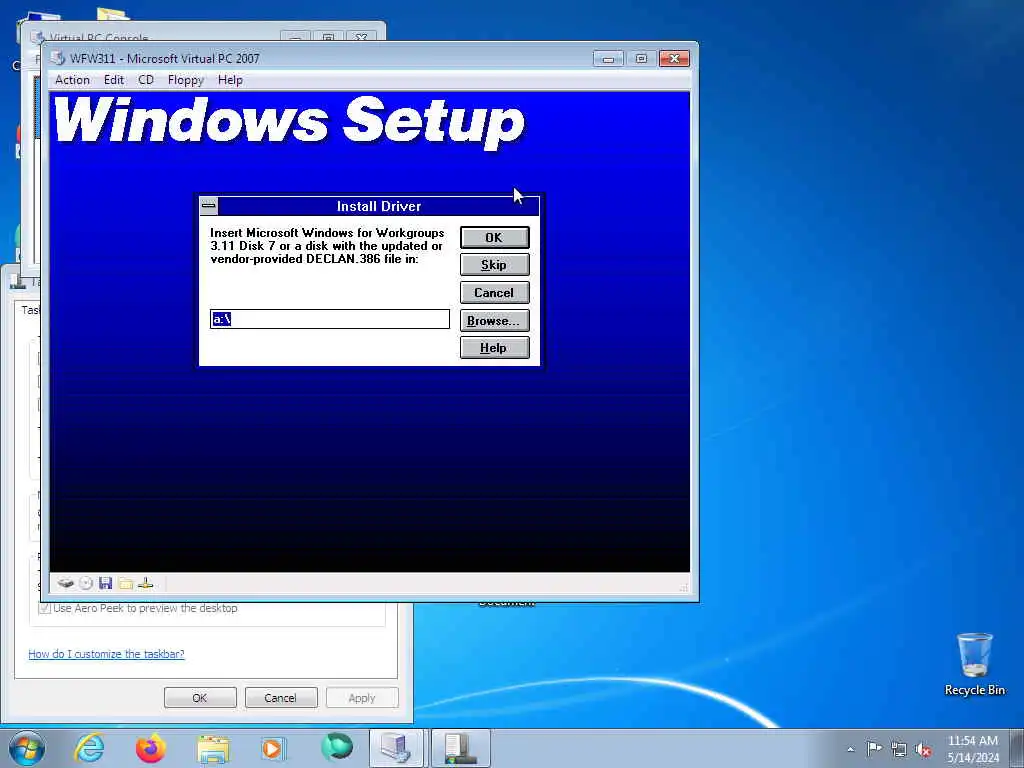
Task: Open the Help menu in Virtual PC
Action: 230,80
